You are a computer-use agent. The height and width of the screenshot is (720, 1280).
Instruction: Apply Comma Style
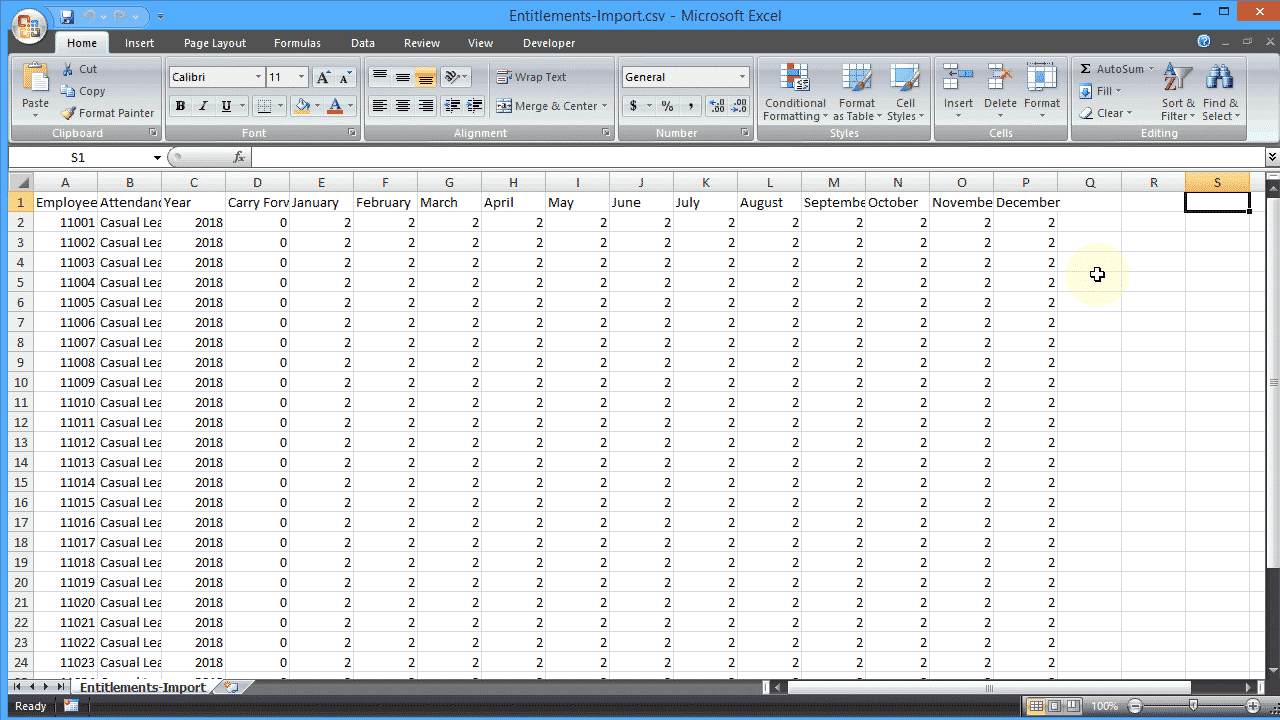[x=690, y=106]
